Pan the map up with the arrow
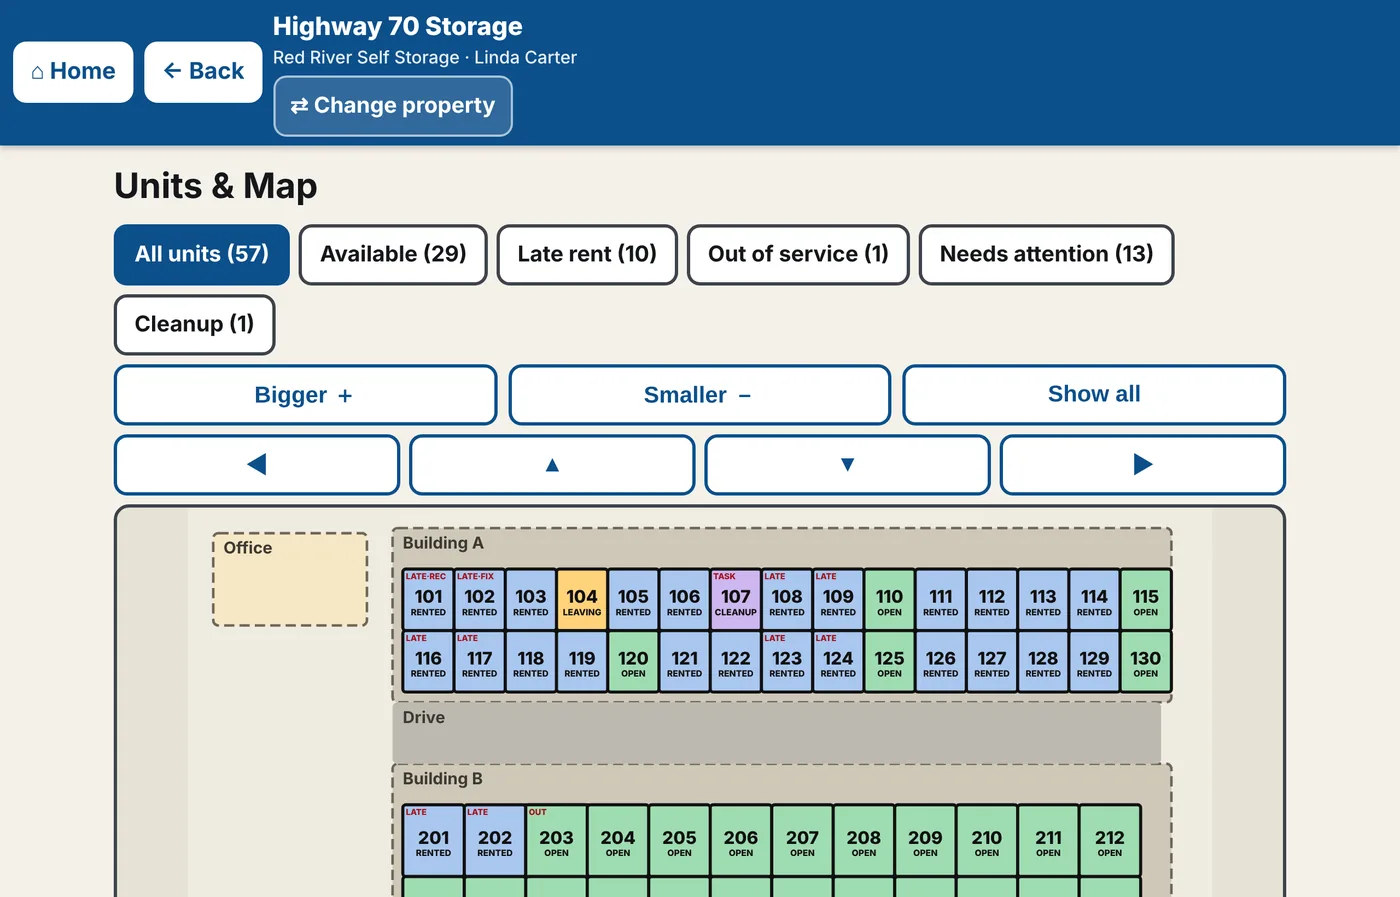This screenshot has height=897, width=1400. click(552, 464)
